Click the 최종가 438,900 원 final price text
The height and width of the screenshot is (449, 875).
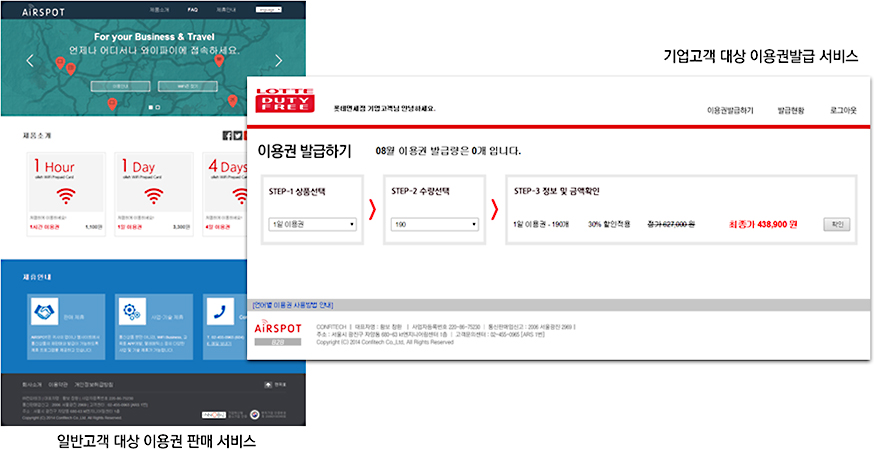click(x=763, y=224)
